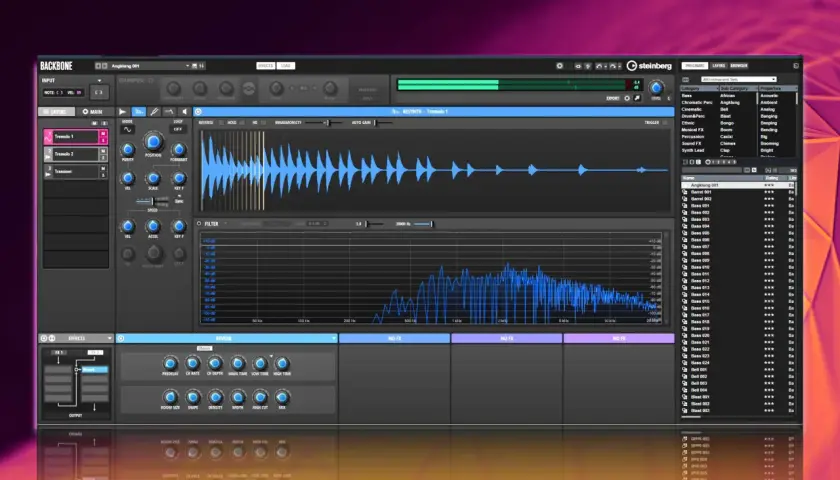Click the export options gear icon
This screenshot has height=480, width=840.
click(x=627, y=98)
